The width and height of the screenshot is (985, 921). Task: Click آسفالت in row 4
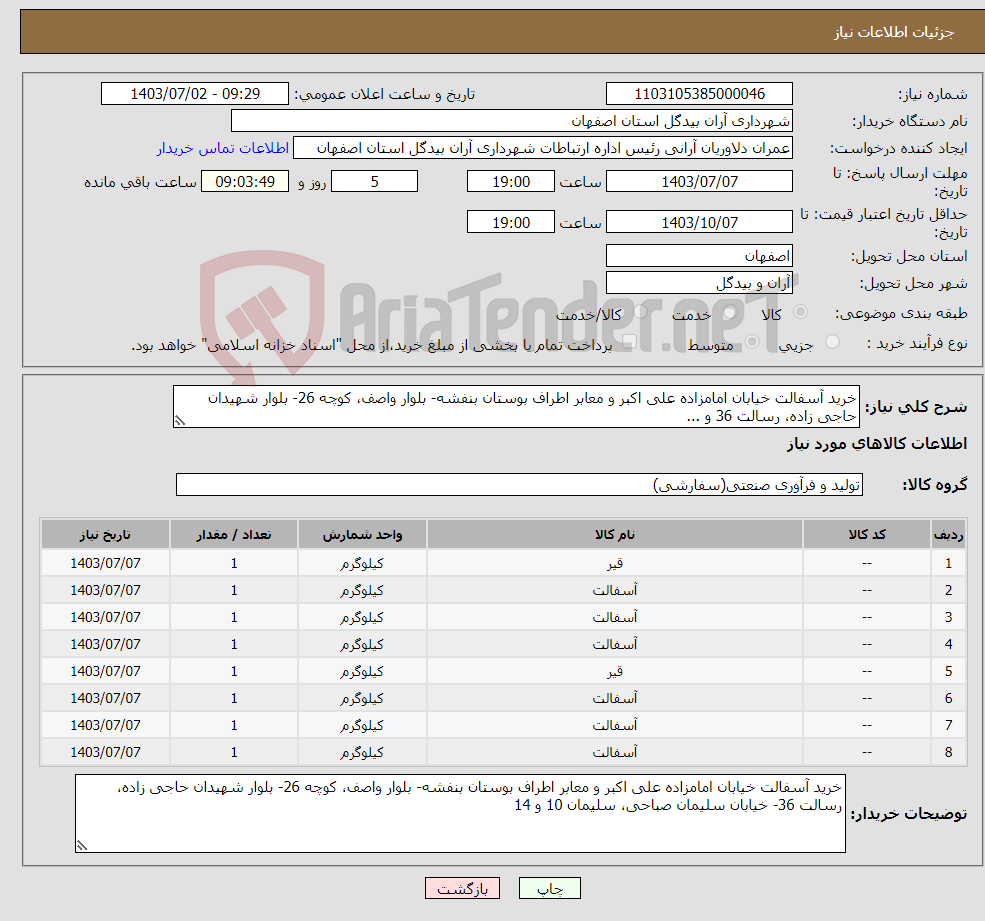[x=615, y=644]
